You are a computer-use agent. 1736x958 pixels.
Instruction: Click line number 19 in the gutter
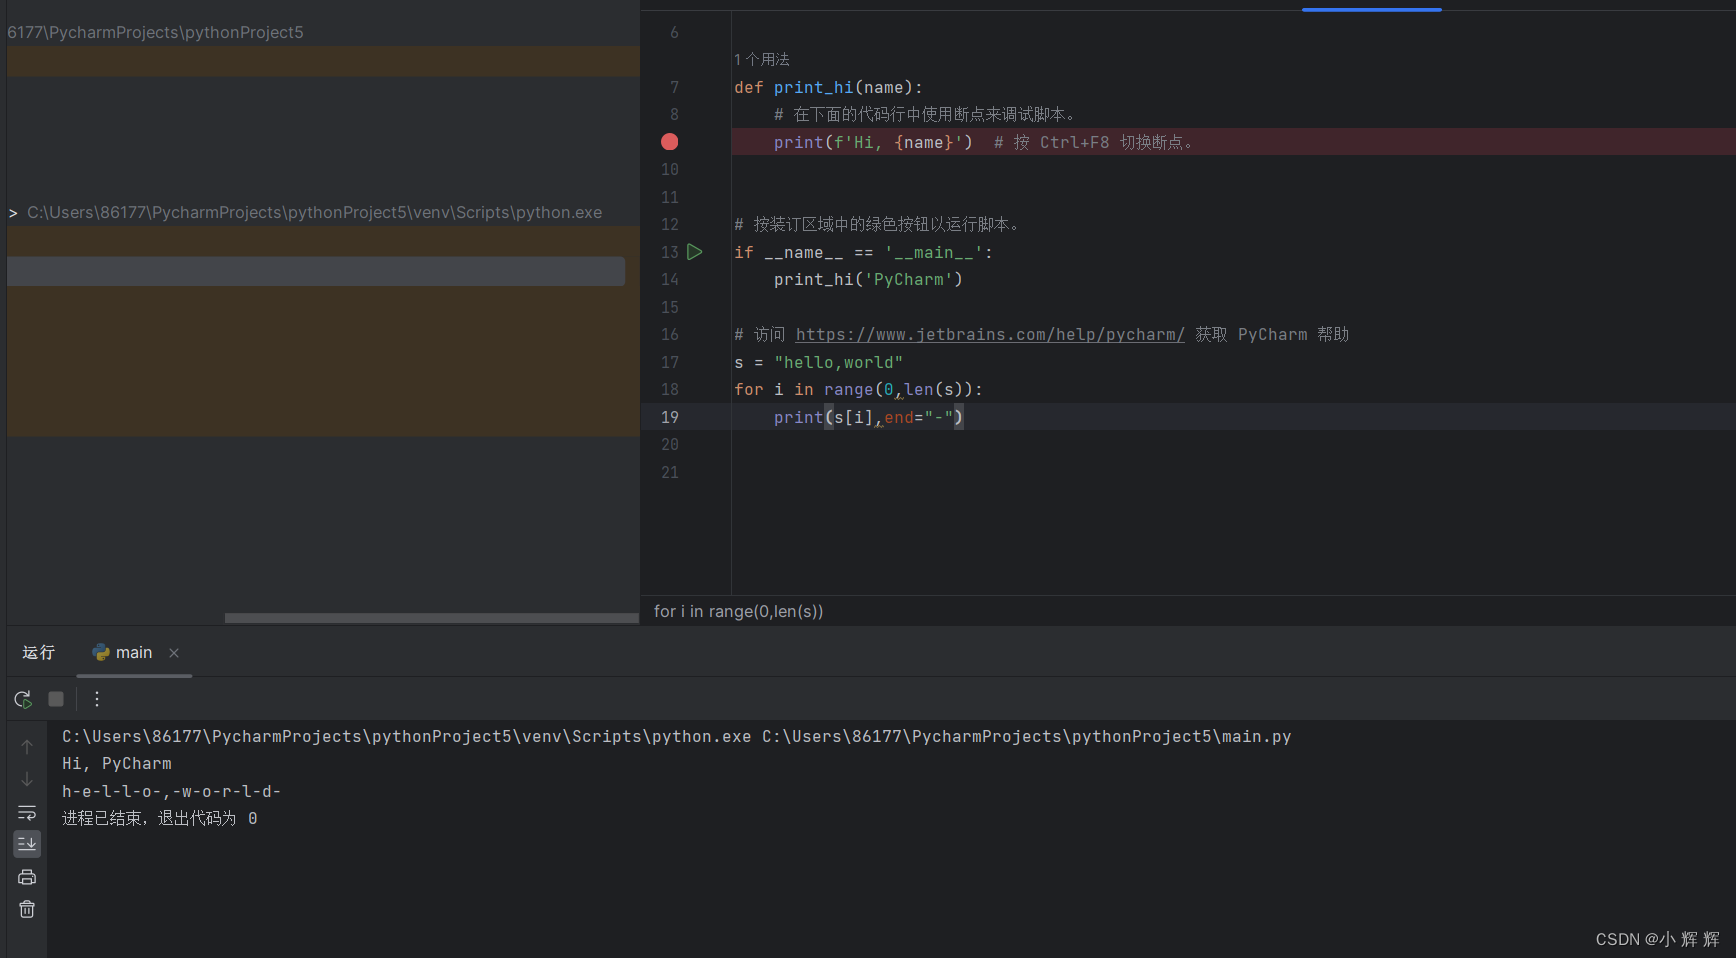(x=670, y=417)
